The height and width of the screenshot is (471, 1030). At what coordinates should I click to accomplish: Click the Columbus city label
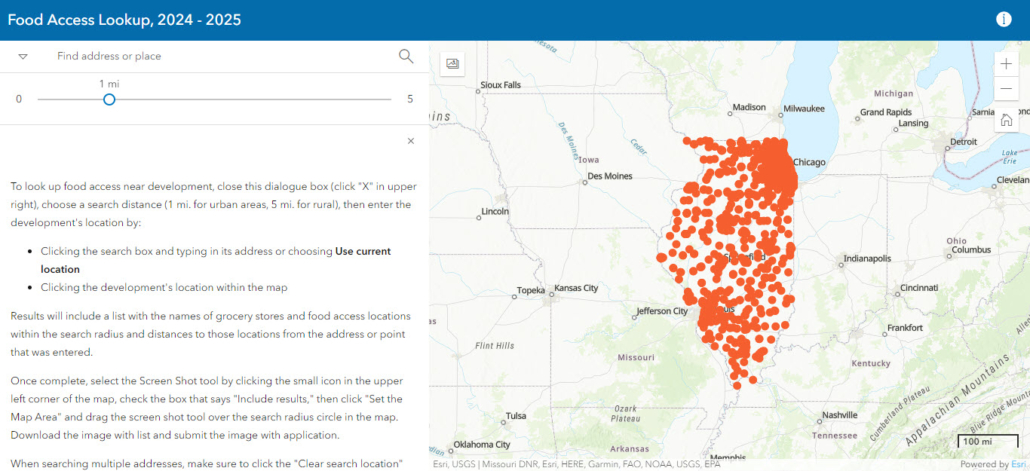971,250
